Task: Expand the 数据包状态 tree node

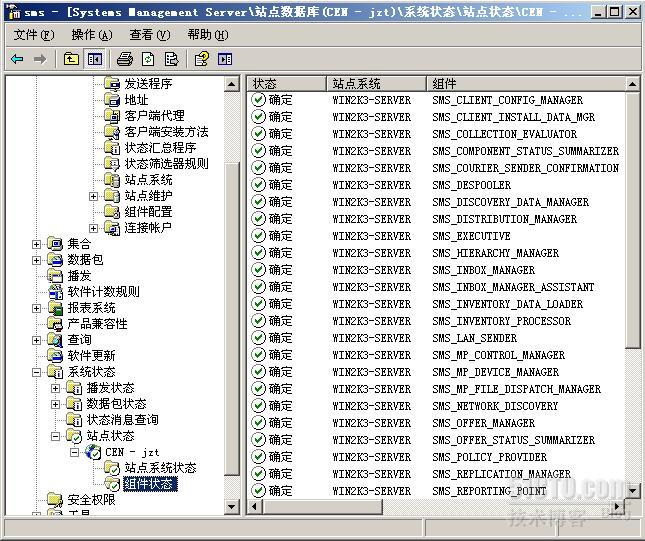Action: pyautogui.click(x=55, y=404)
